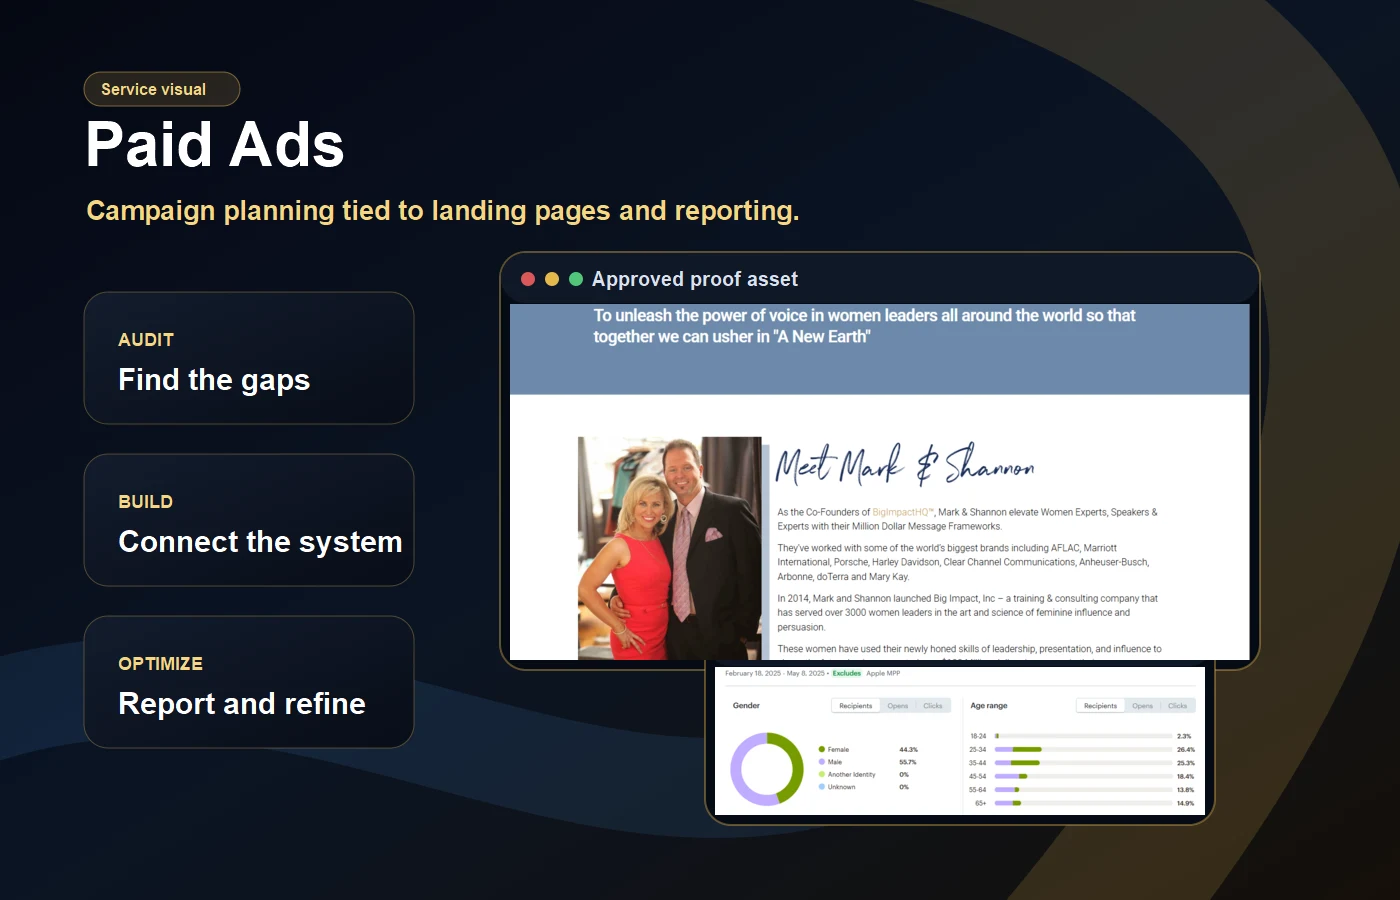Click the 14.9% age value

click(x=1186, y=803)
